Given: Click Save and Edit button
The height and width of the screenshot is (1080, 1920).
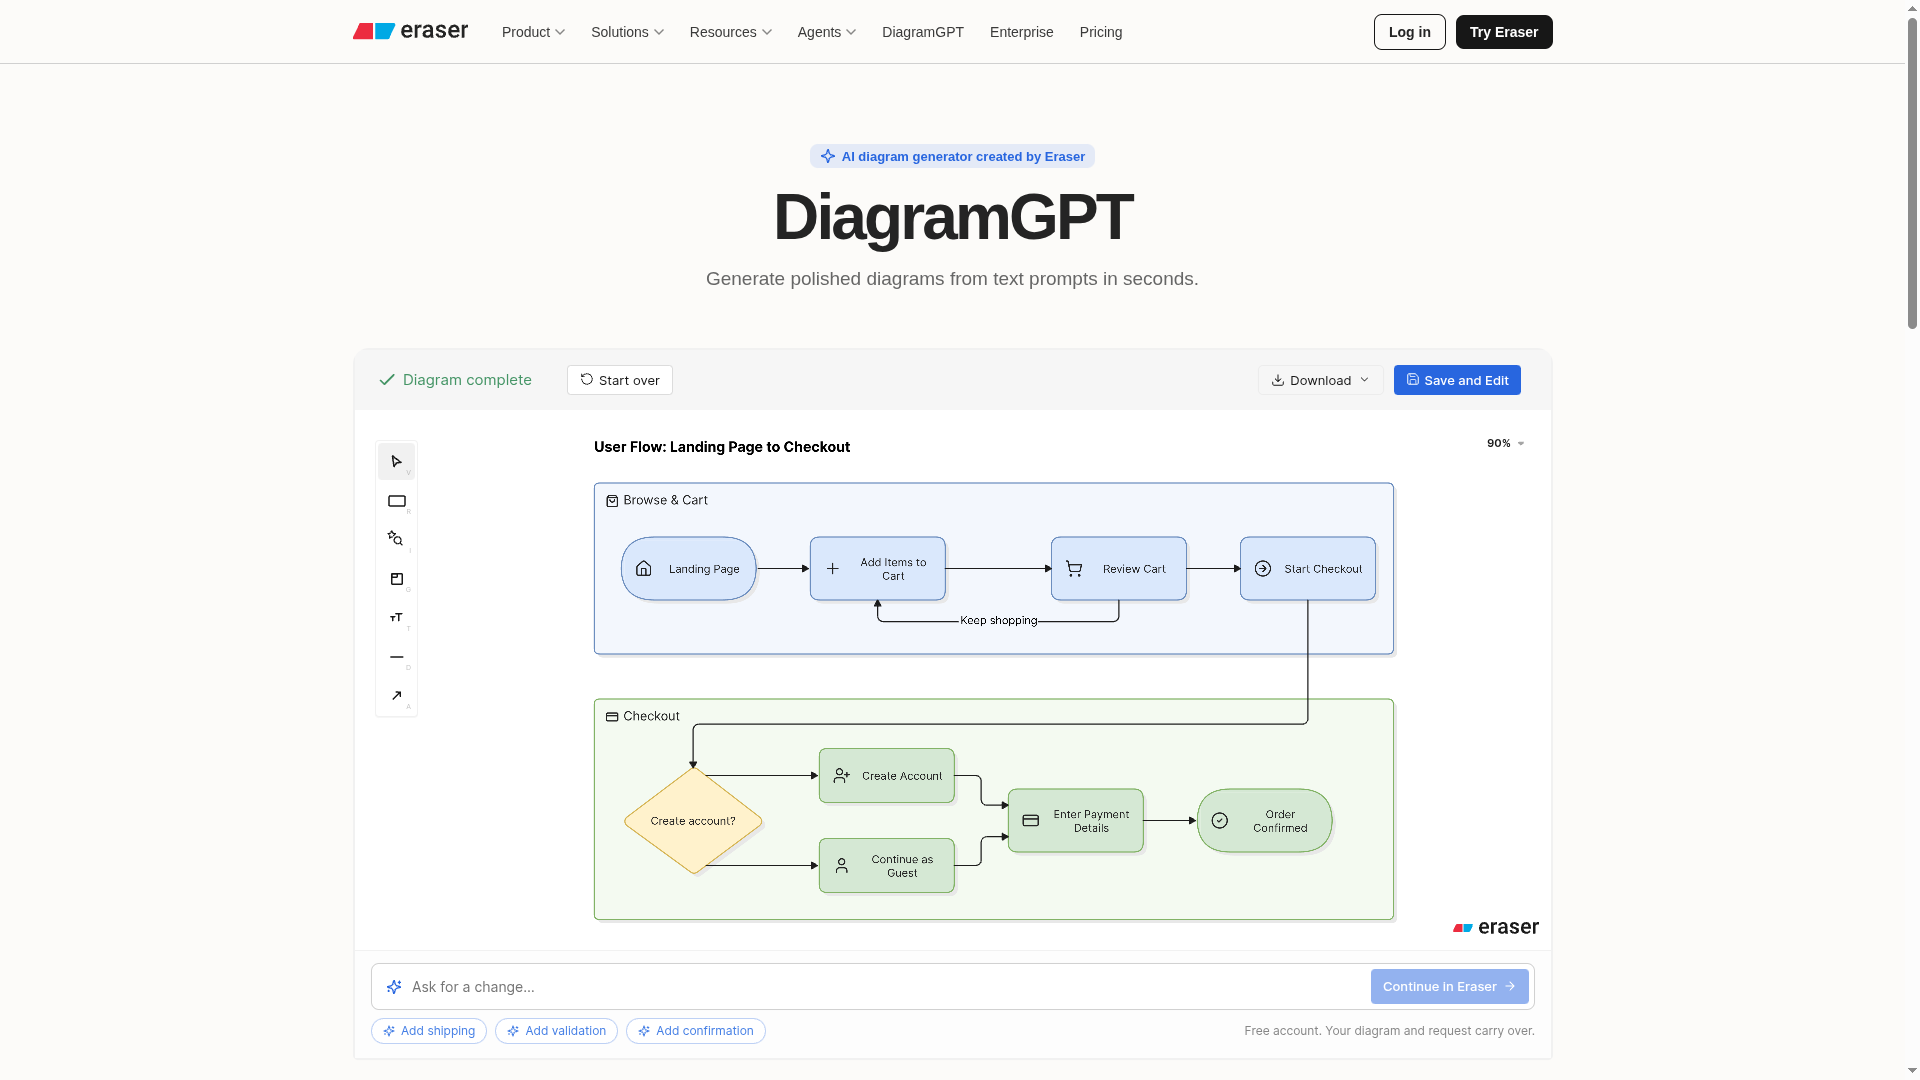Looking at the screenshot, I should pyautogui.click(x=1457, y=380).
